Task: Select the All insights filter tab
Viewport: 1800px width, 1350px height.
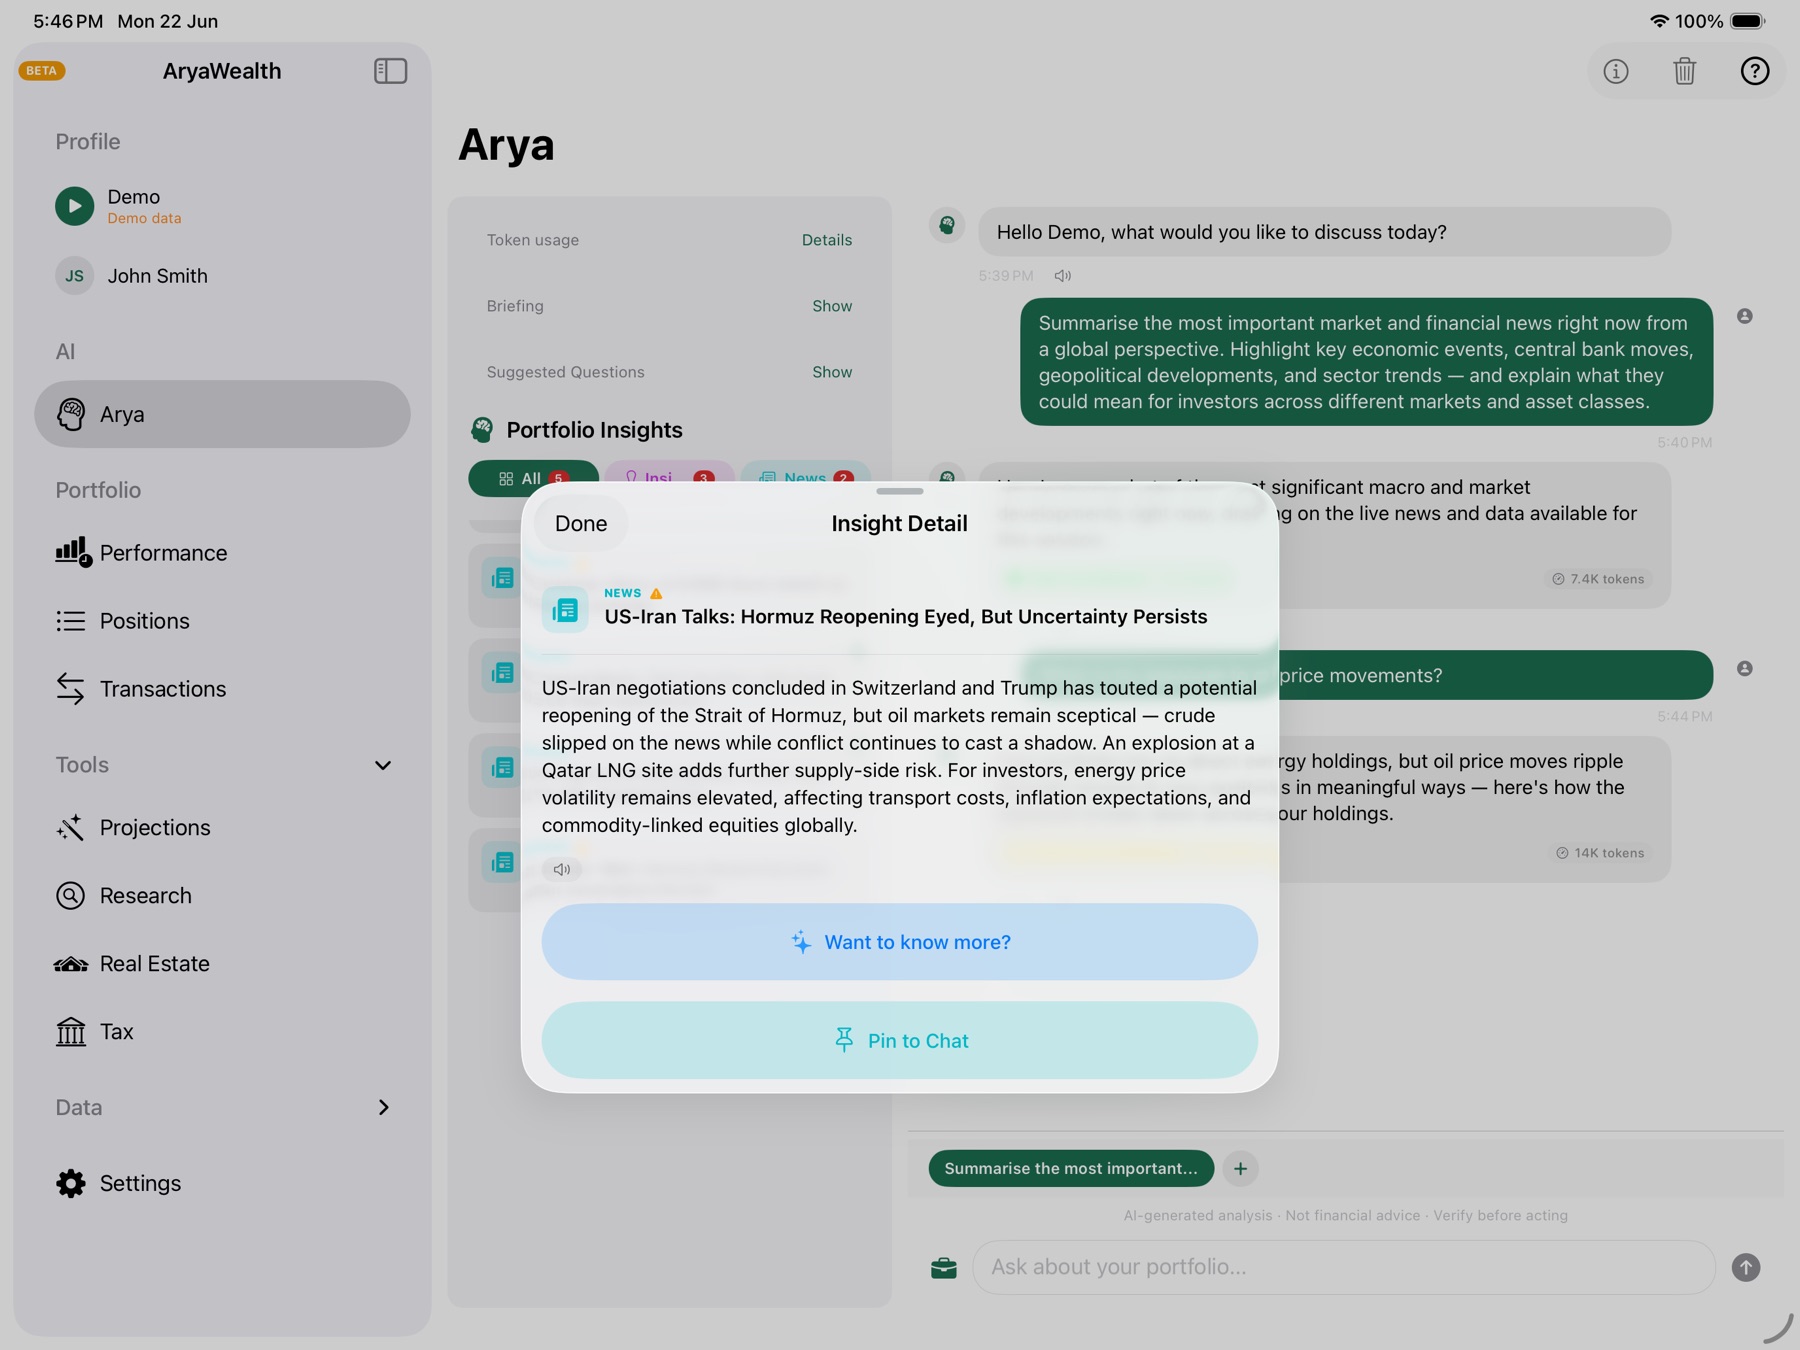Action: click(533, 478)
